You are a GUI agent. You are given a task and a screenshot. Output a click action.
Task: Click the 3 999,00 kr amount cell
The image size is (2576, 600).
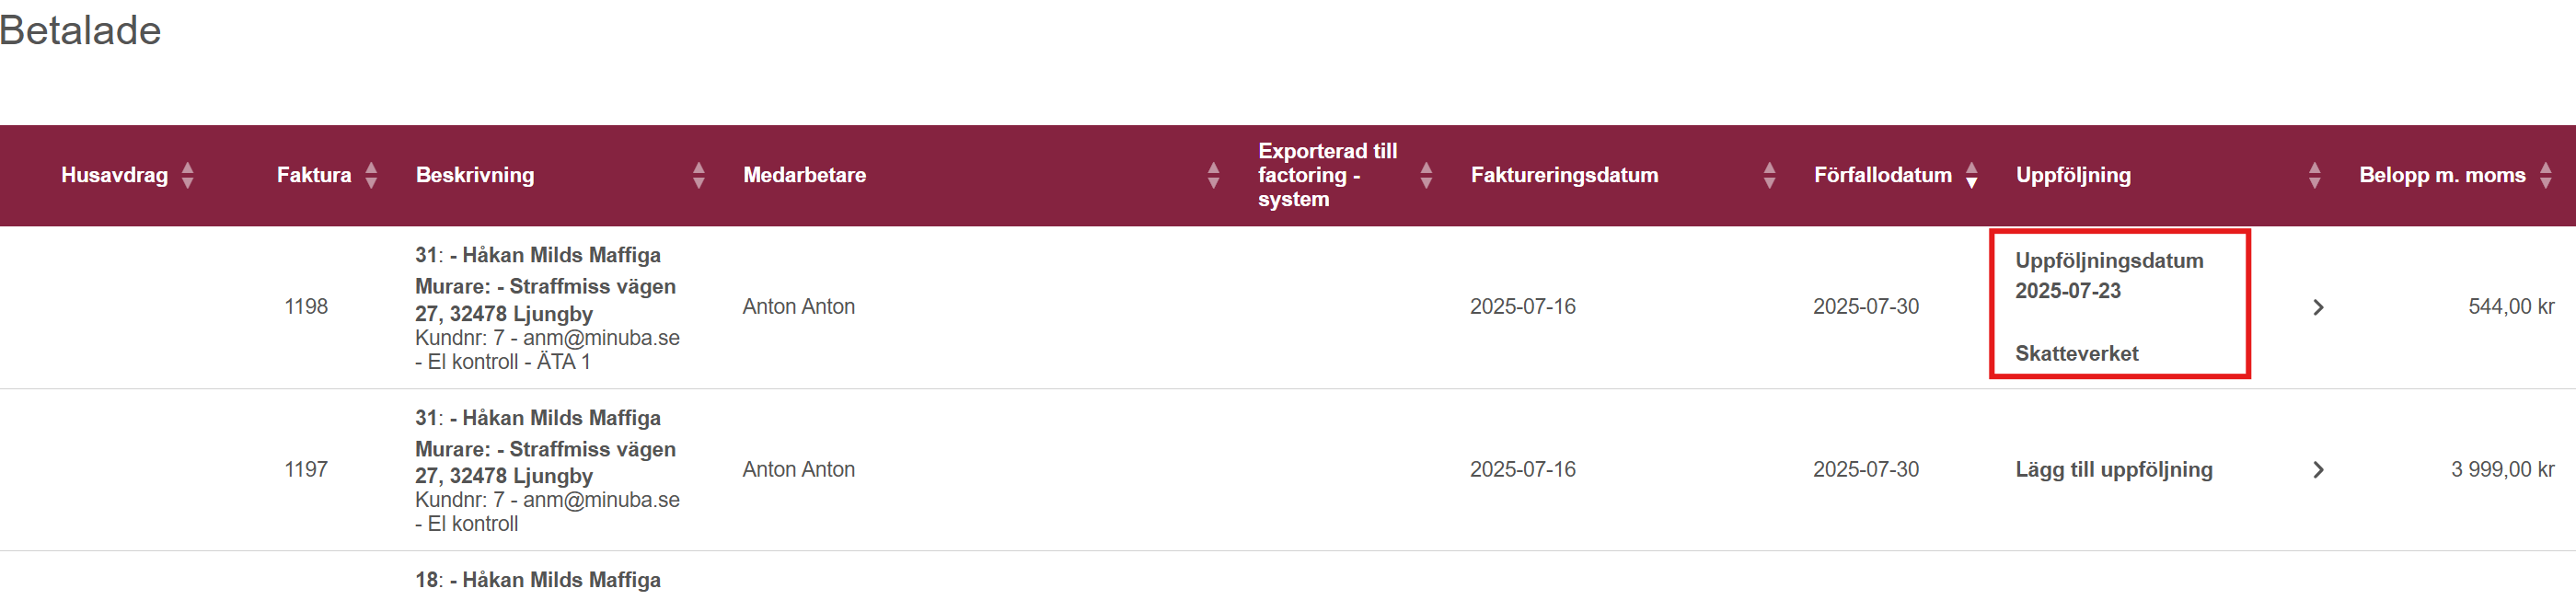[2502, 470]
